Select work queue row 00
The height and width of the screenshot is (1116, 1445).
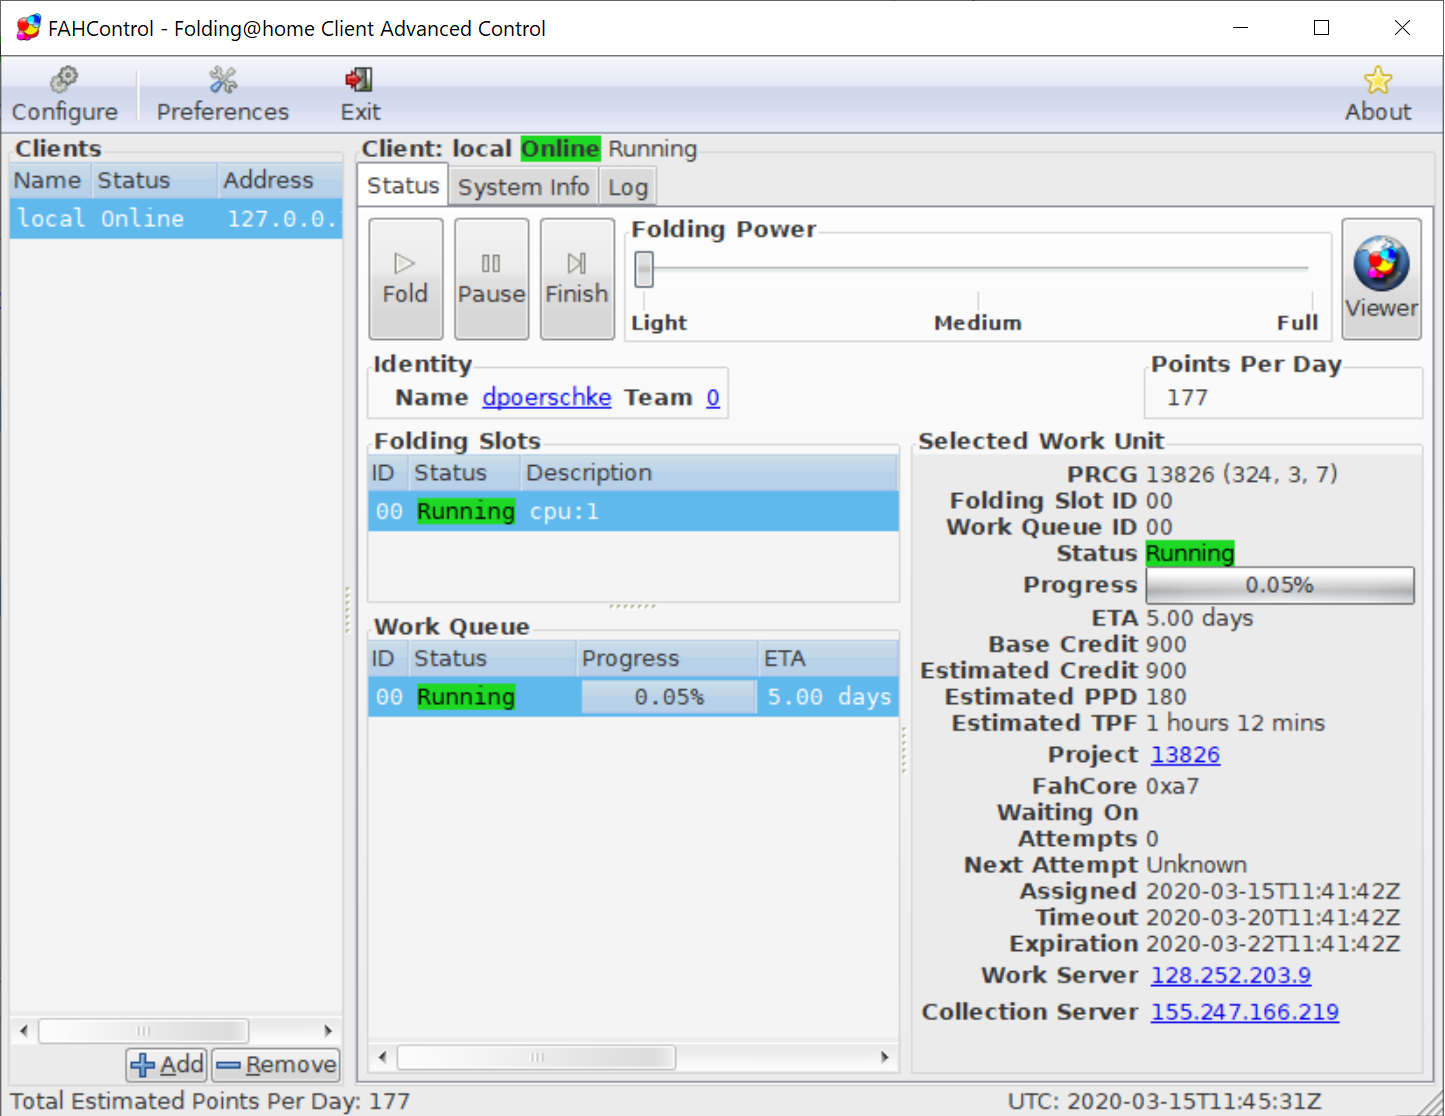[x=633, y=697]
